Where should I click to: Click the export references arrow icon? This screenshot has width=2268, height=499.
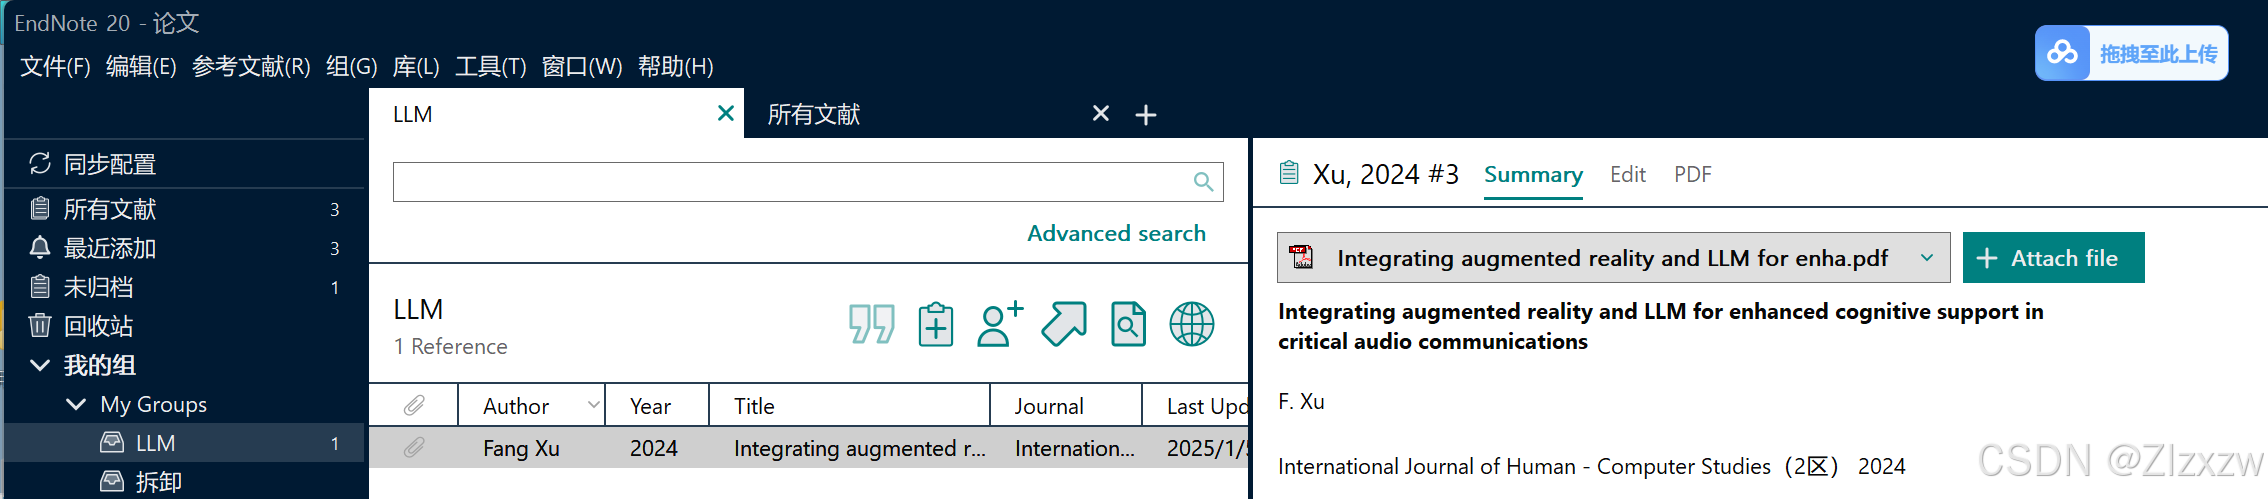(1064, 324)
